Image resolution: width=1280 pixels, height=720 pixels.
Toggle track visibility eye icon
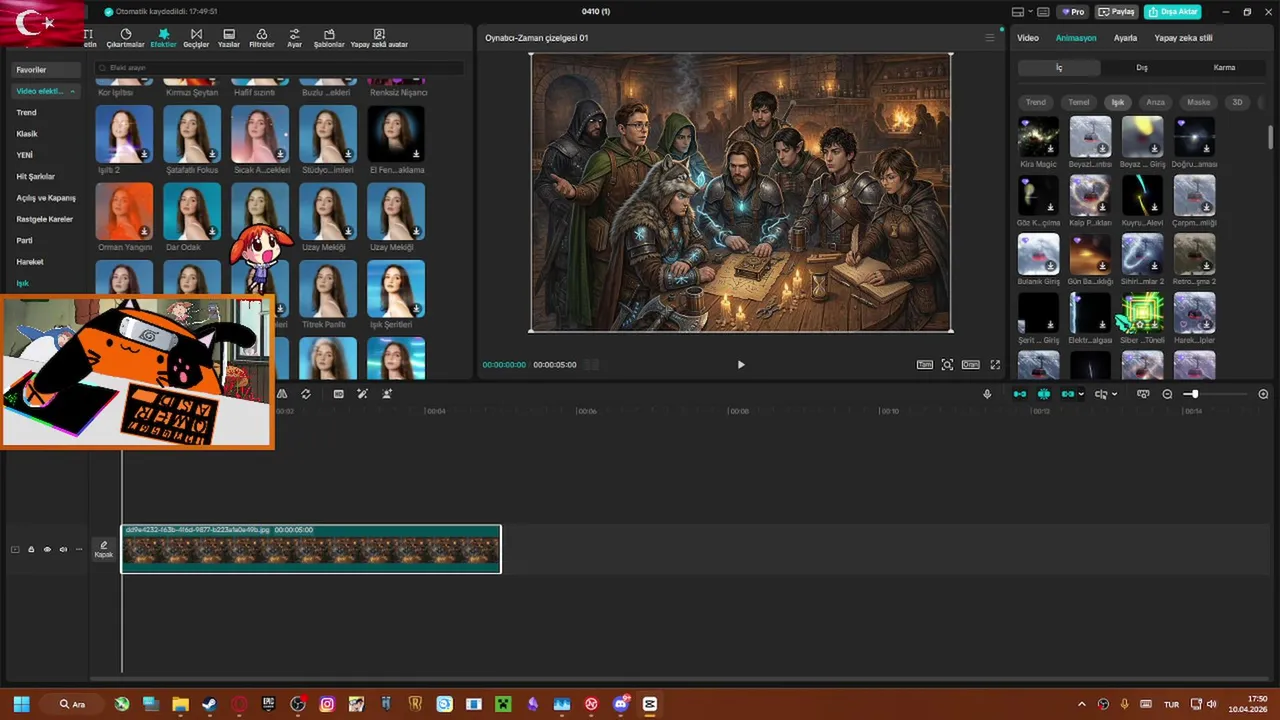click(47, 549)
